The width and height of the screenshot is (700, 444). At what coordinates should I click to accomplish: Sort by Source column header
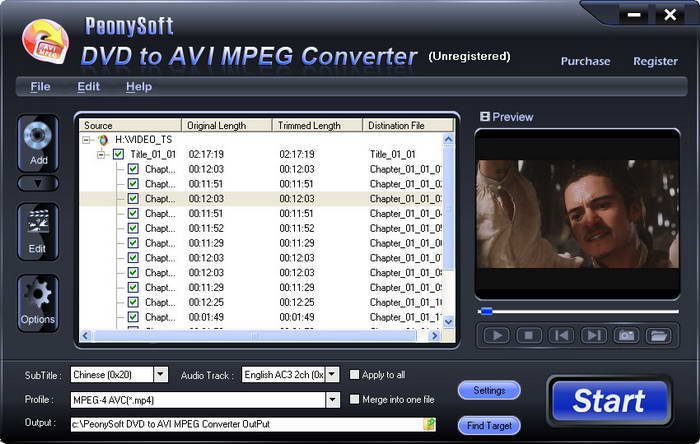pyautogui.click(x=130, y=125)
